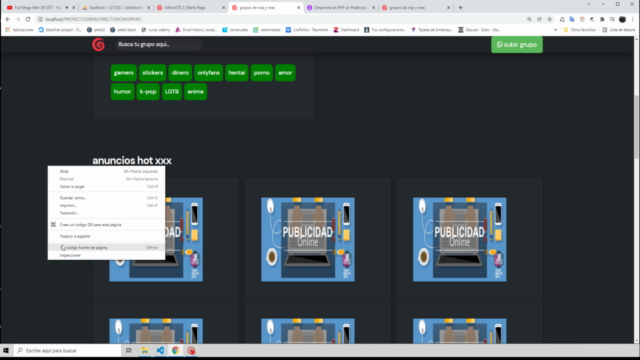The width and height of the screenshot is (640, 360).
Task: Open the extensions puzzle piece icon
Action: tap(602, 19)
